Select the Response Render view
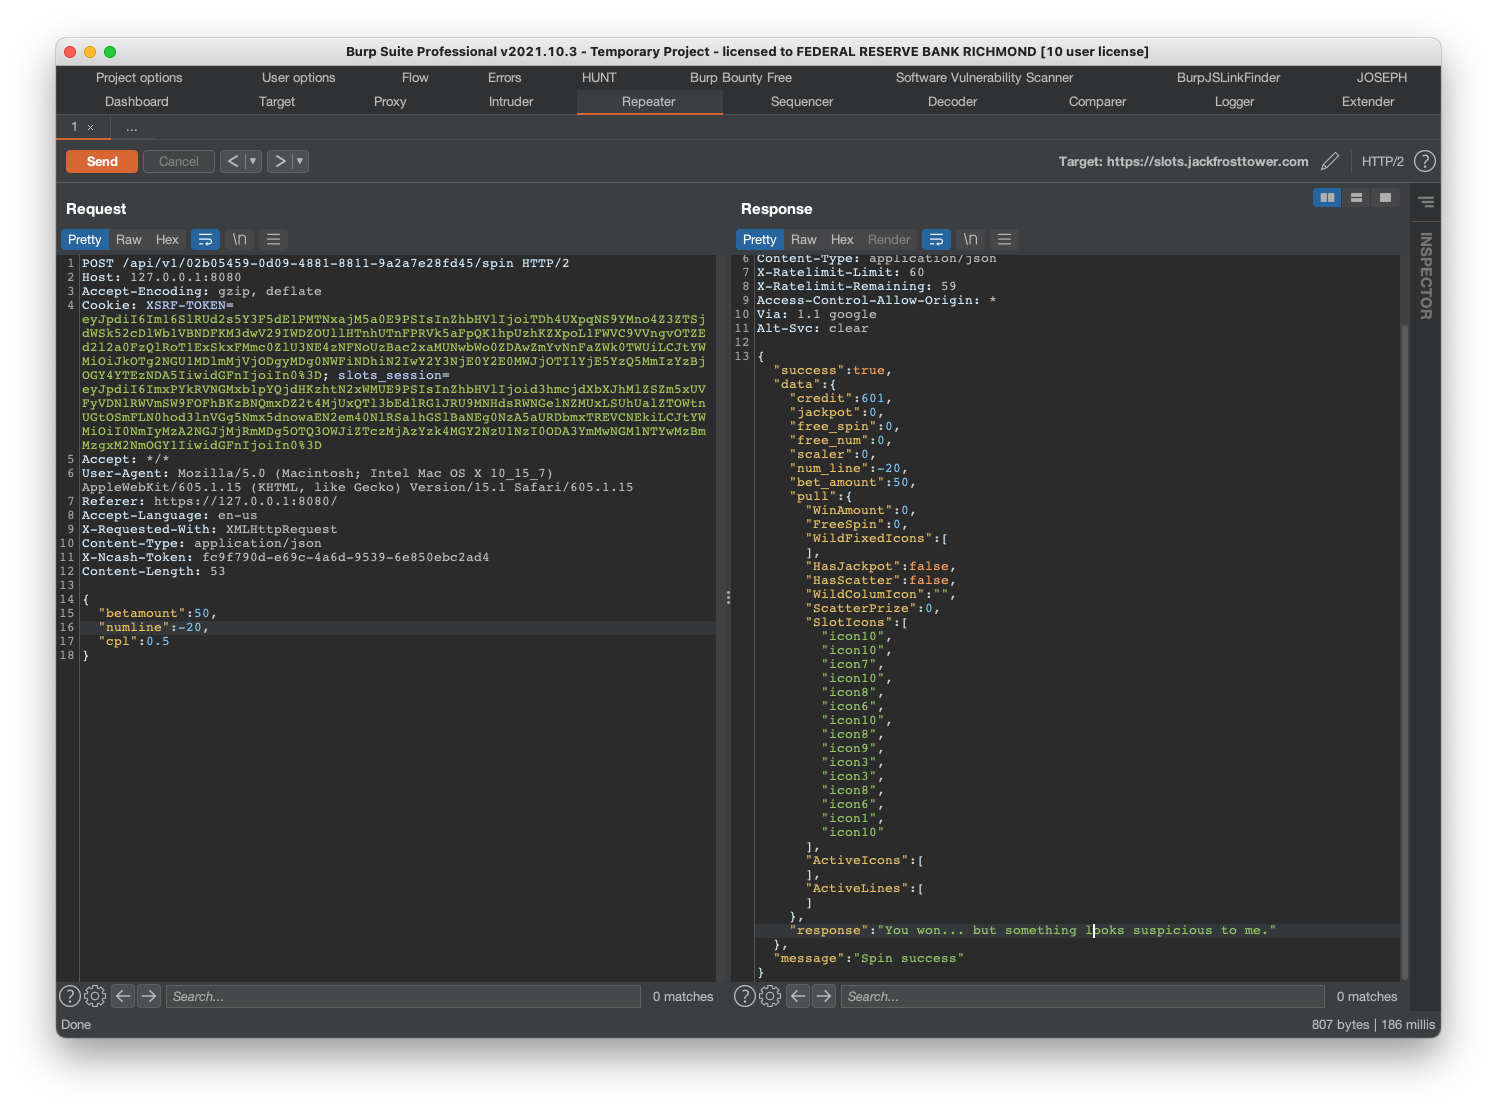The image size is (1497, 1112). [x=889, y=239]
